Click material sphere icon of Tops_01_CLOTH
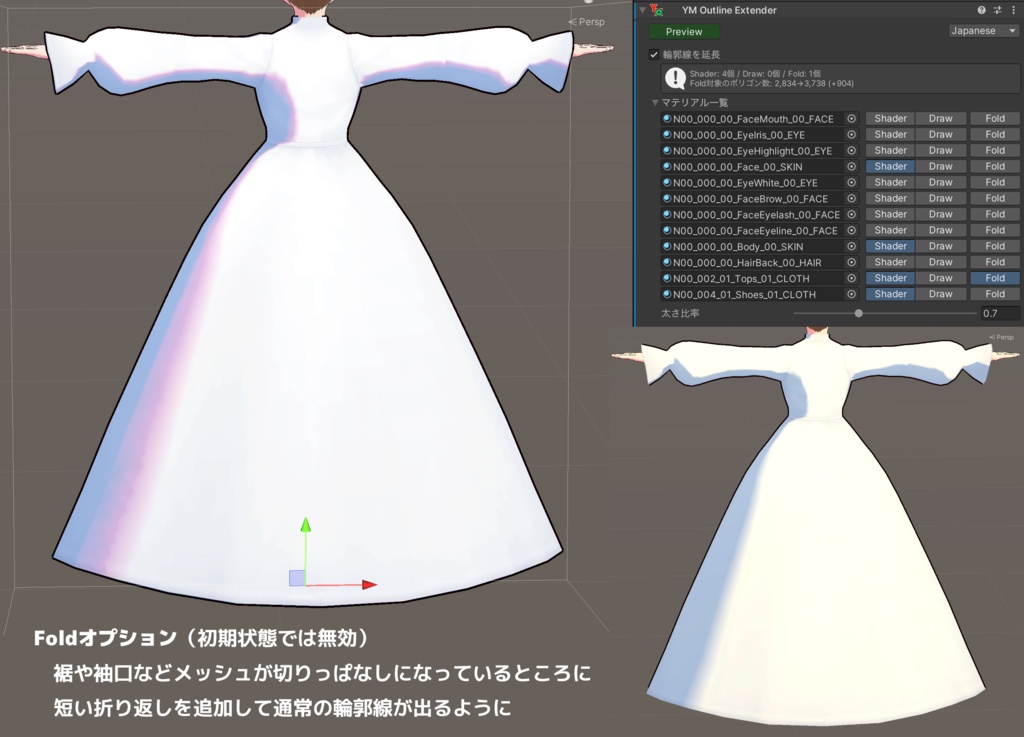This screenshot has height=737, width=1024. [x=667, y=279]
